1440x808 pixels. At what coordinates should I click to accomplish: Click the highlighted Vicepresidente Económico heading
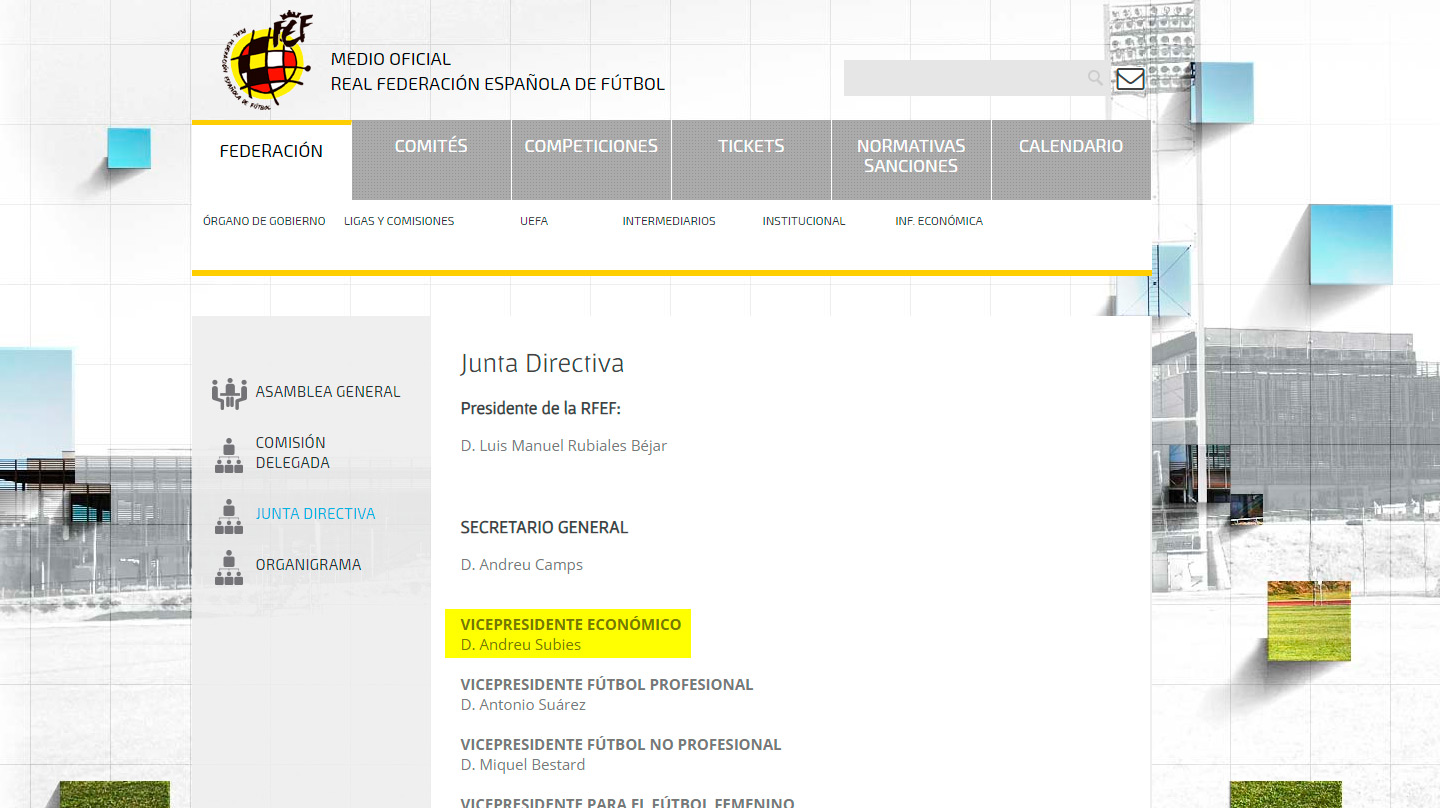[x=571, y=624]
